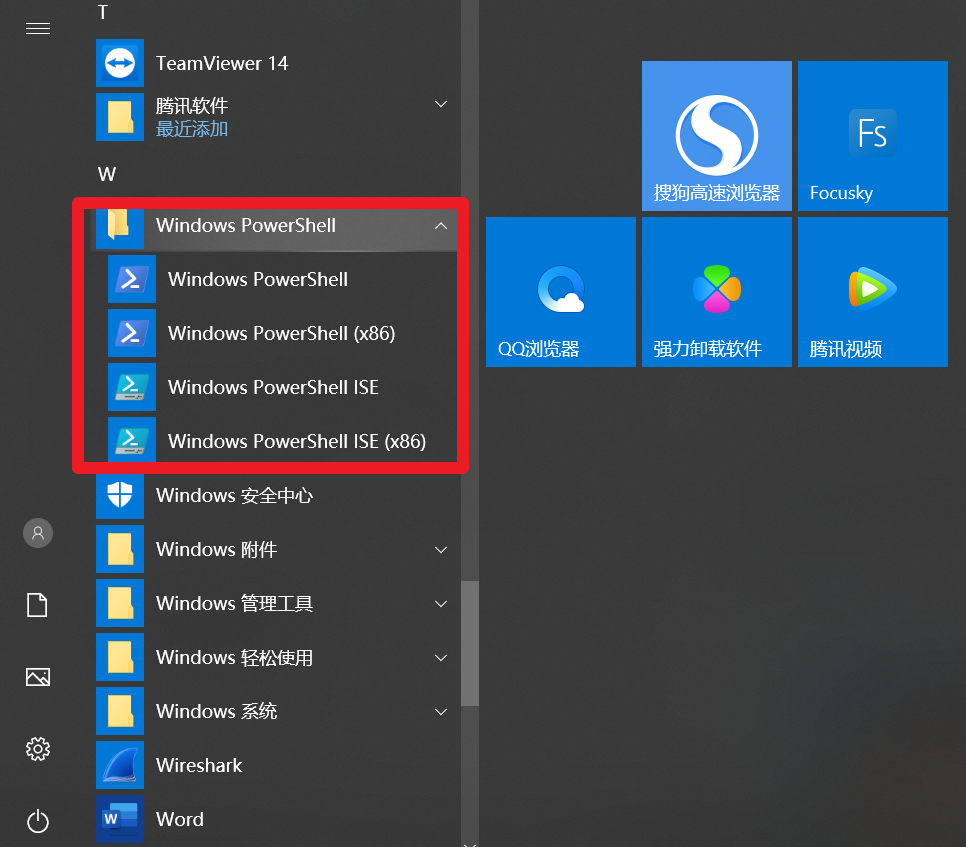
Task: Click the scrollbar down arrow
Action: (x=470, y=845)
